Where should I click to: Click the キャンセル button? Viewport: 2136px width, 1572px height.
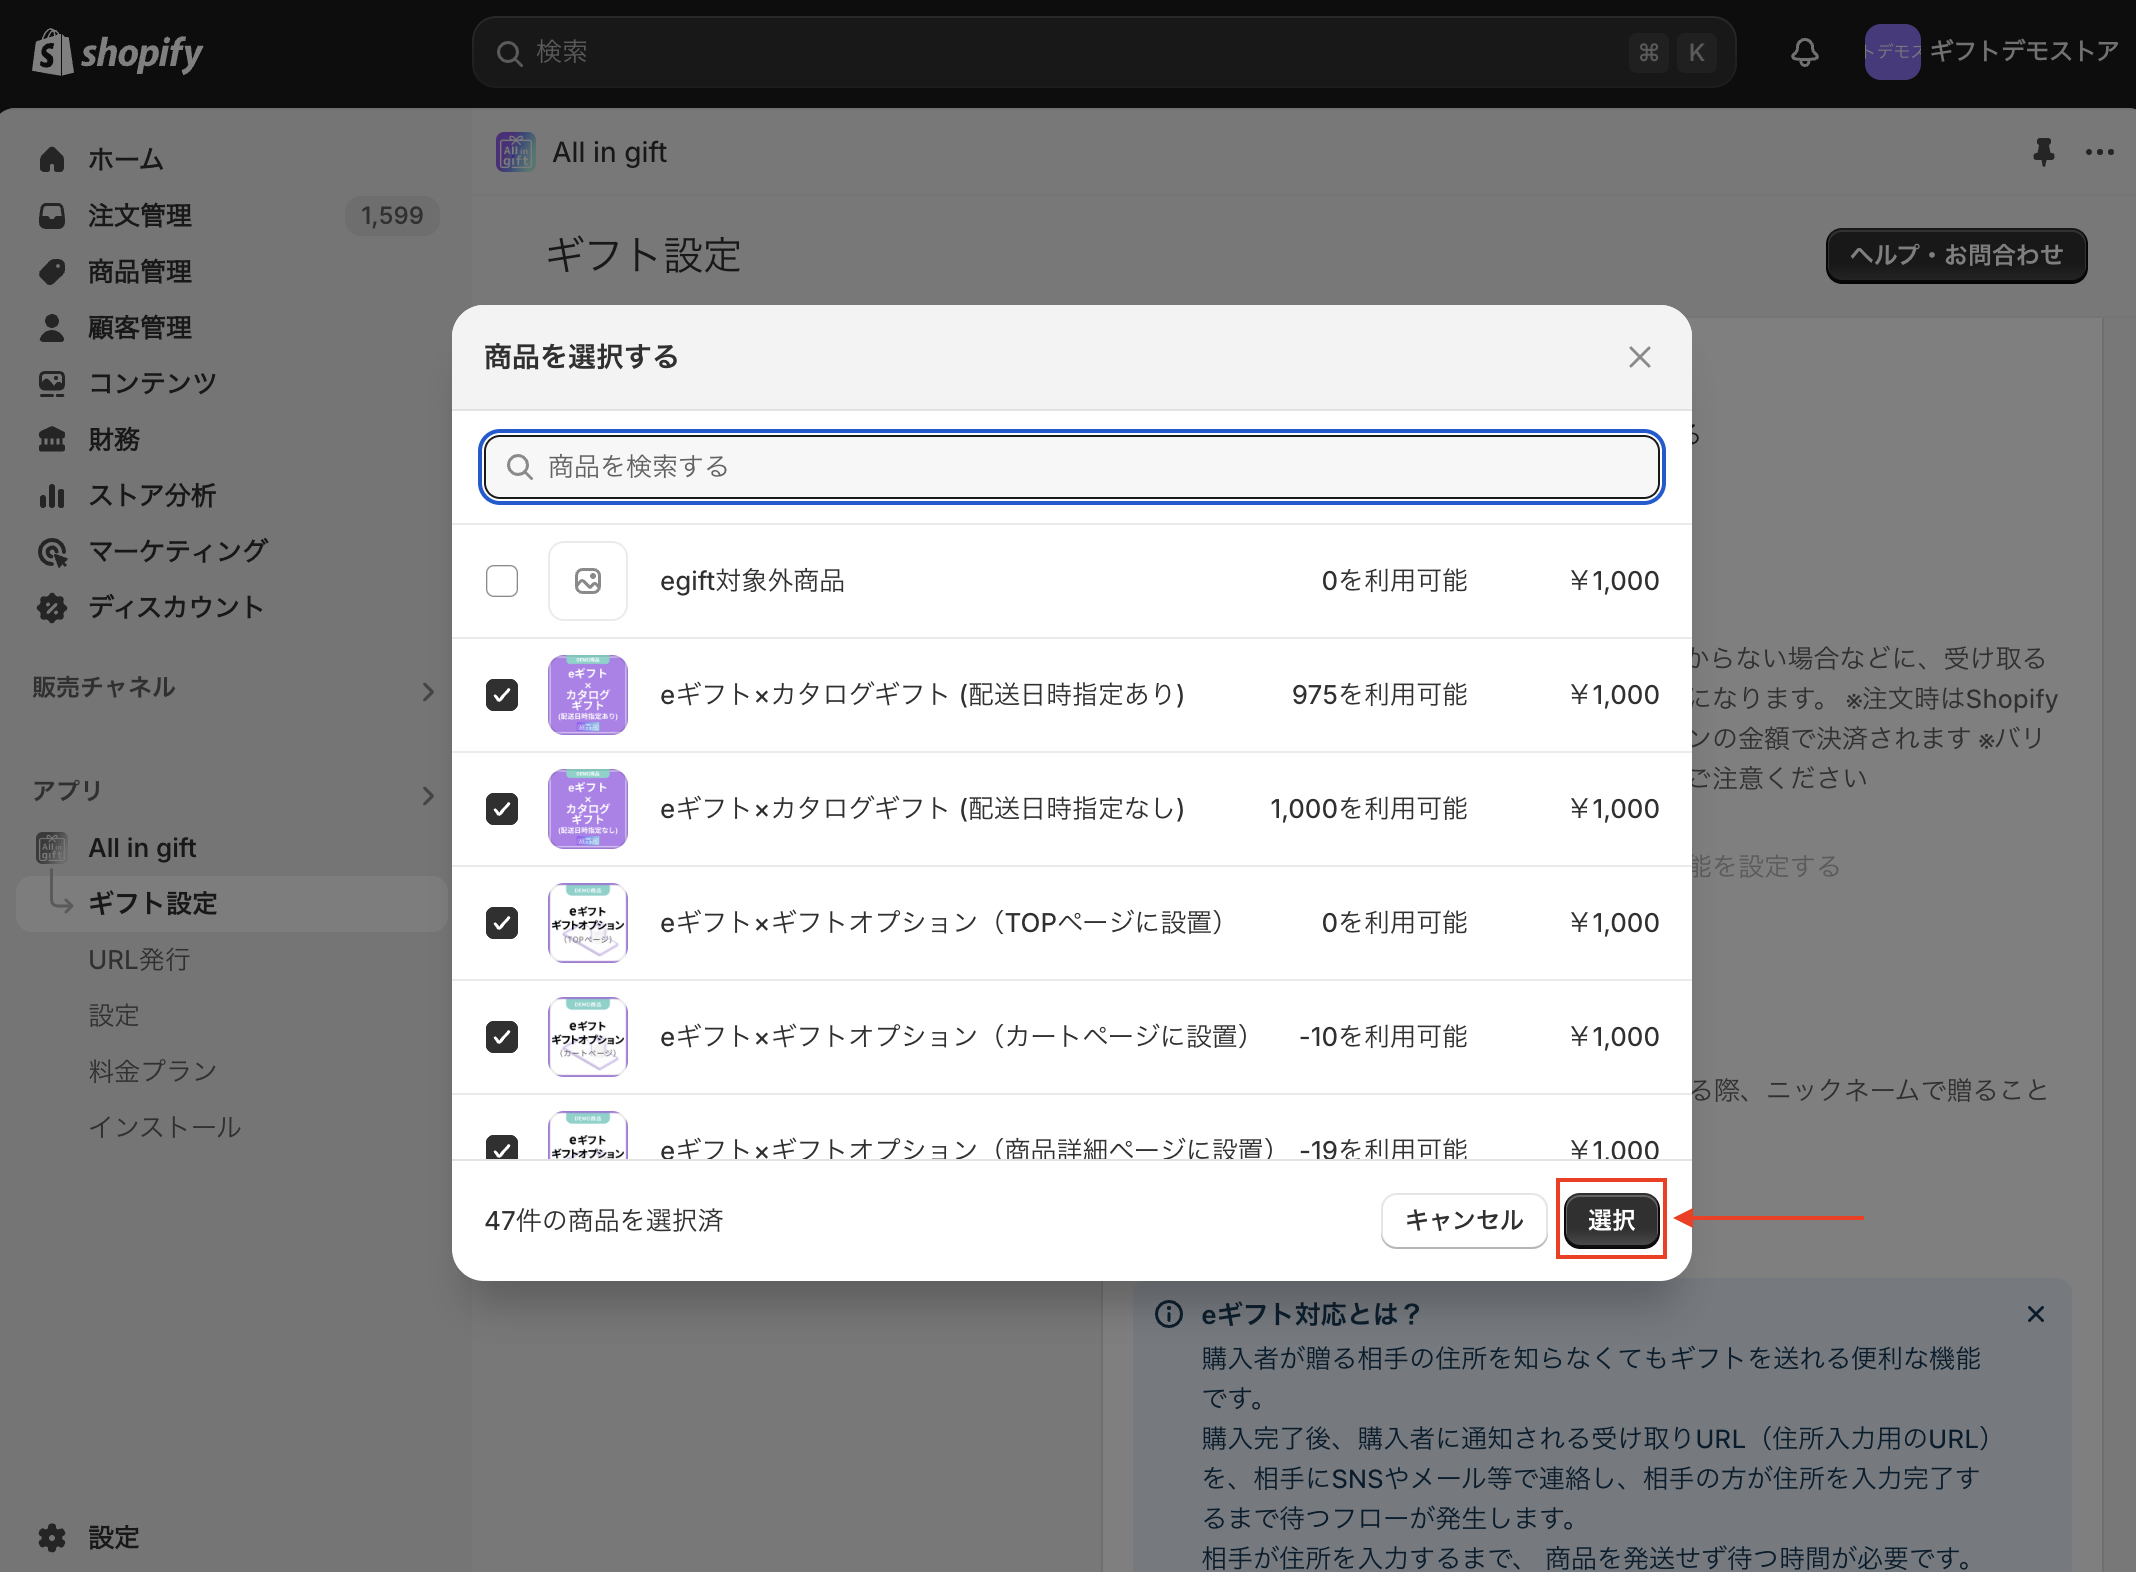click(1463, 1219)
